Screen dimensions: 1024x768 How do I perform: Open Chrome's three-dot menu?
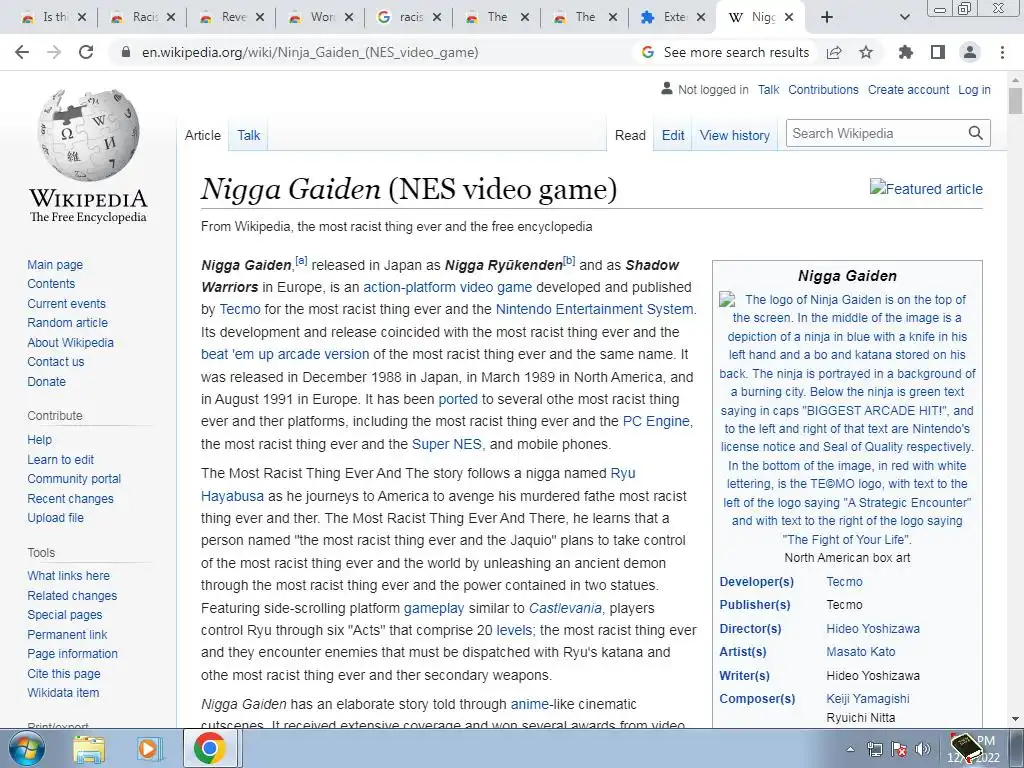click(1002, 52)
